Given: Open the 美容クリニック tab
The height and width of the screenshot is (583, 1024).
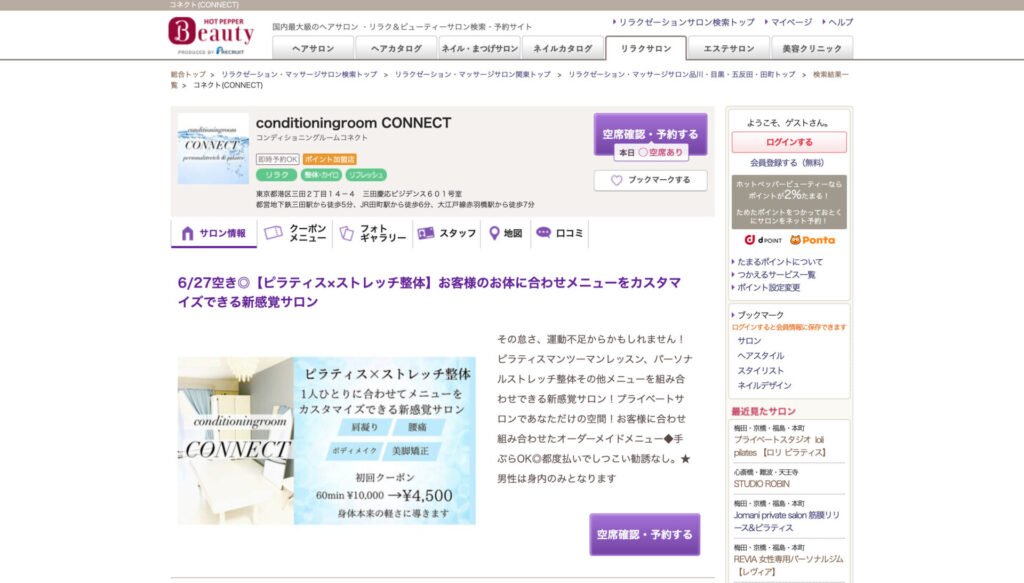Looking at the screenshot, I should click(812, 48).
